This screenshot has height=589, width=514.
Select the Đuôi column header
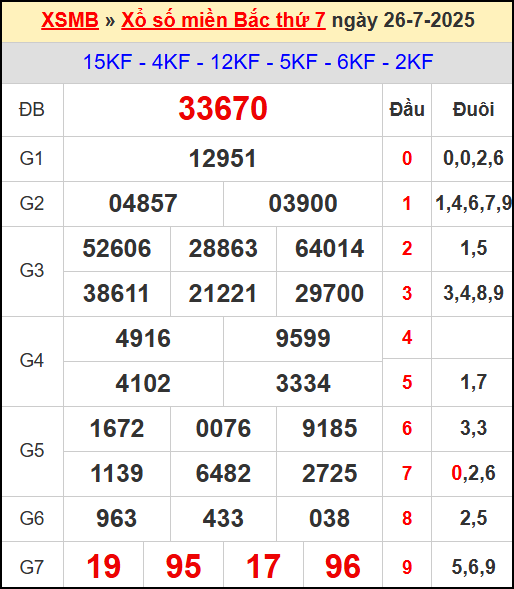point(473,109)
